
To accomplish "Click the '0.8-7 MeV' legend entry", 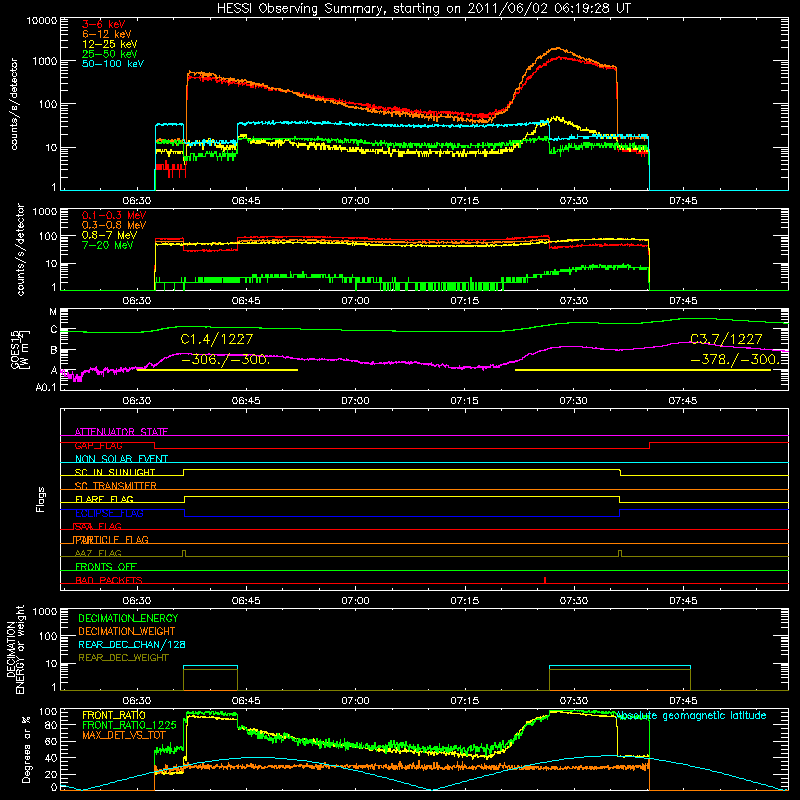I will 109,235.
